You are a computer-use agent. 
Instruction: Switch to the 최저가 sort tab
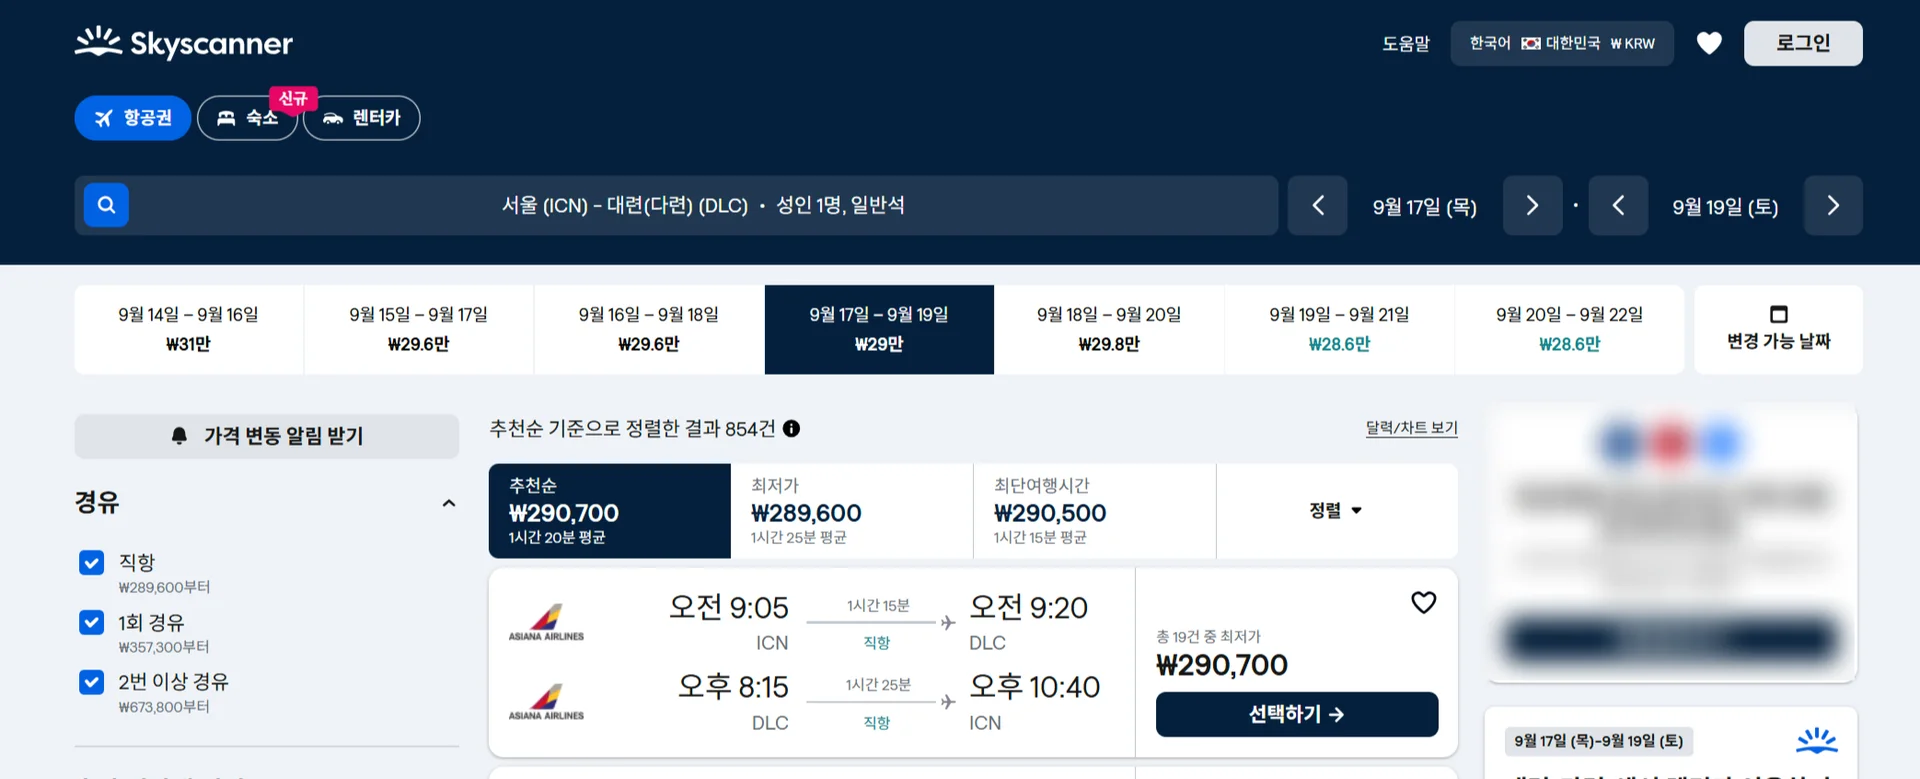852,510
